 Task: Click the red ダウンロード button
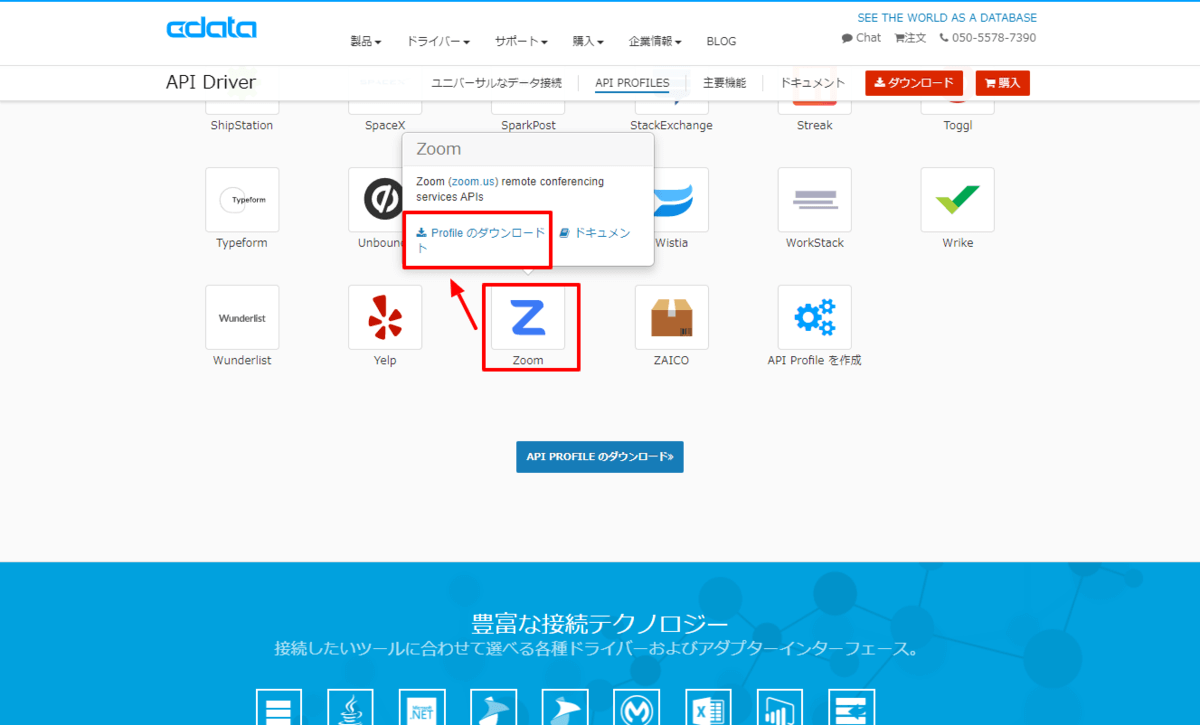tap(914, 83)
